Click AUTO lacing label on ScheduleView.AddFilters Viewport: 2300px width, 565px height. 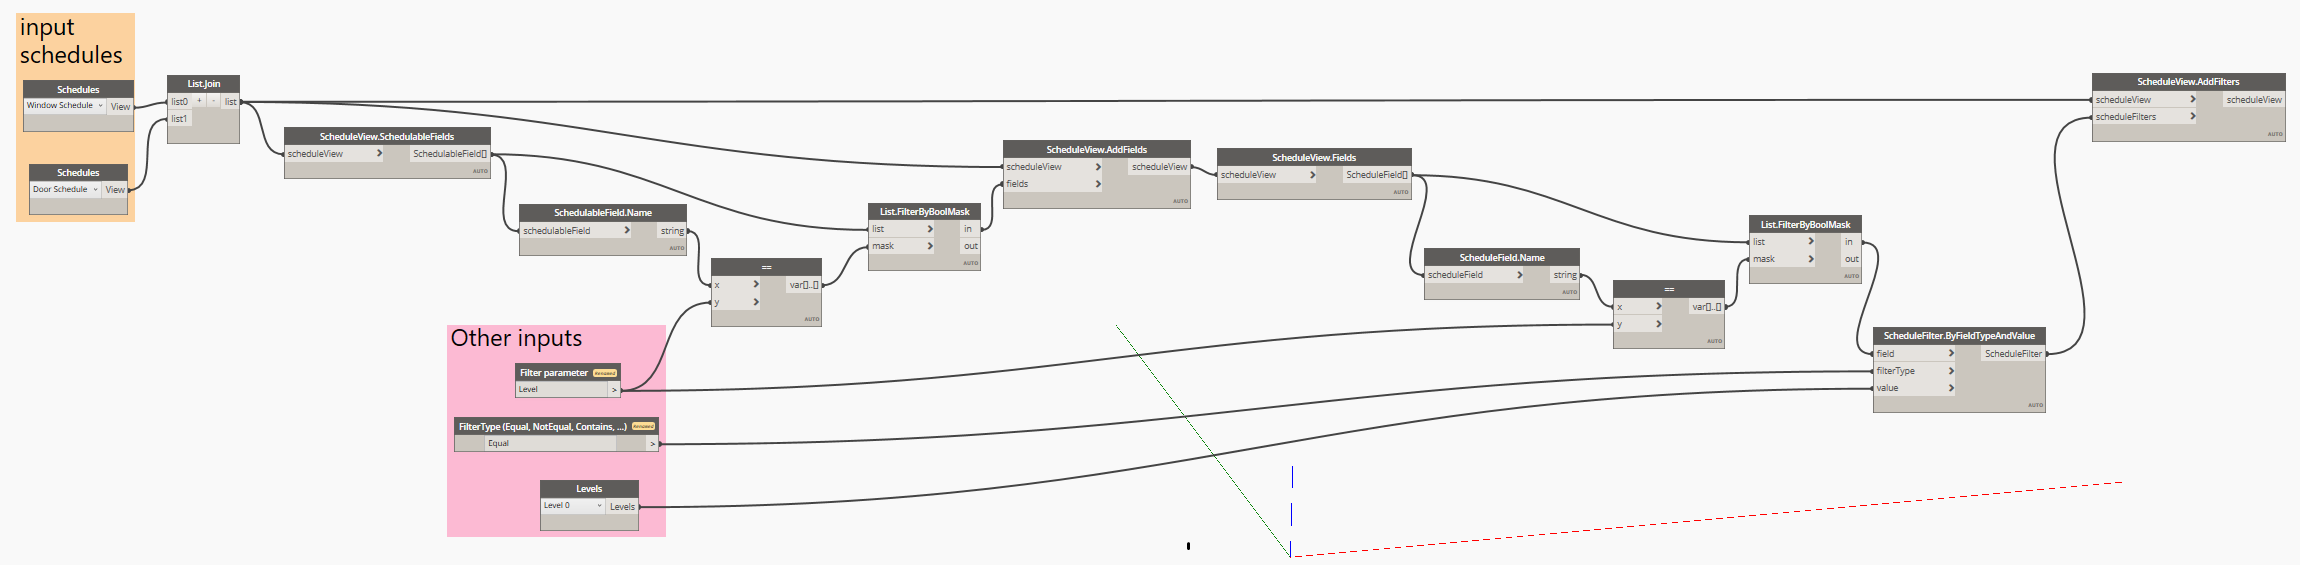point(2275,134)
